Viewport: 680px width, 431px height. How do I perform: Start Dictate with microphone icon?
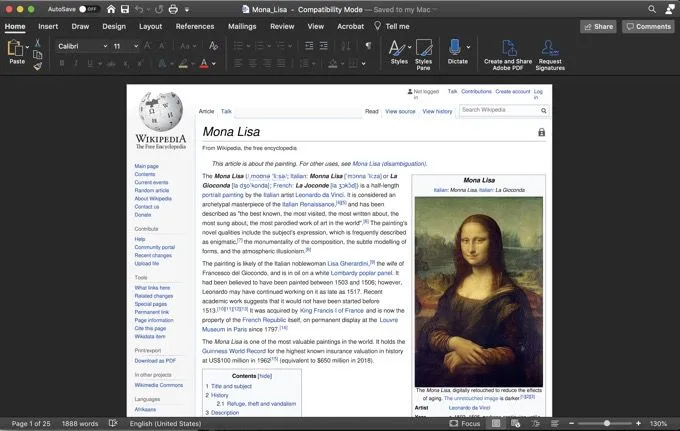(455, 47)
